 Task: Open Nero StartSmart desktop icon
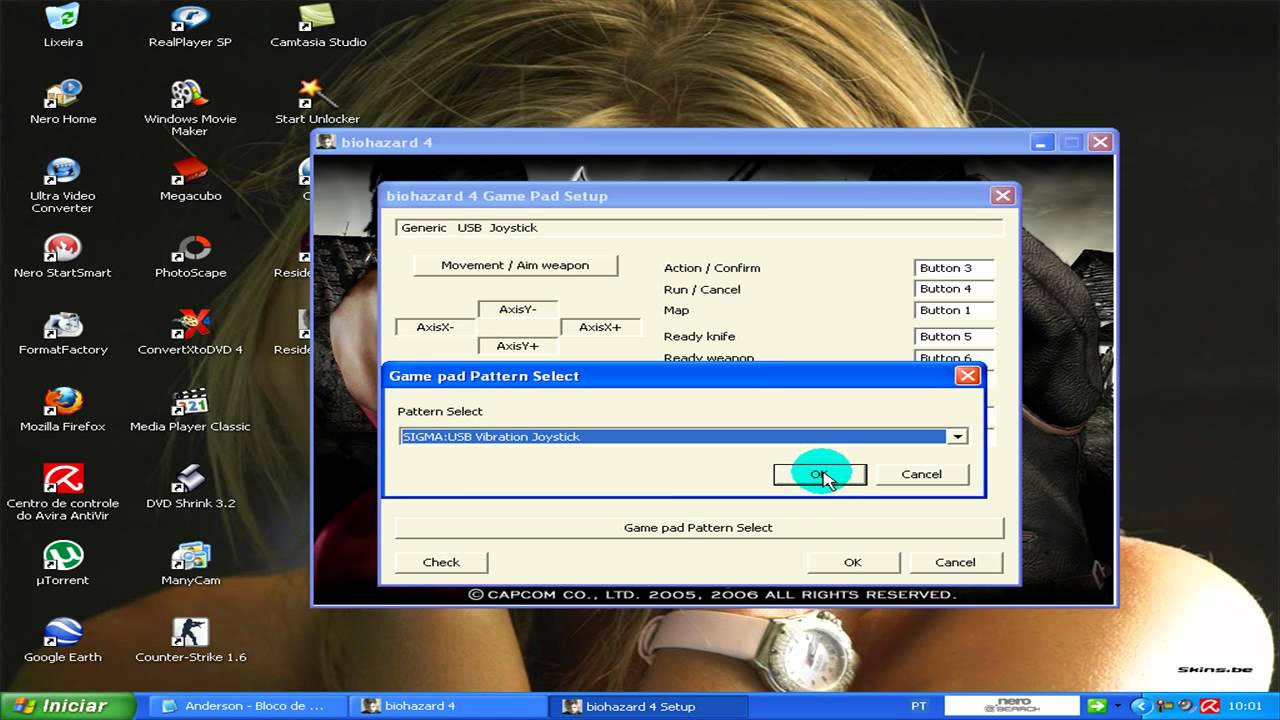tap(63, 257)
